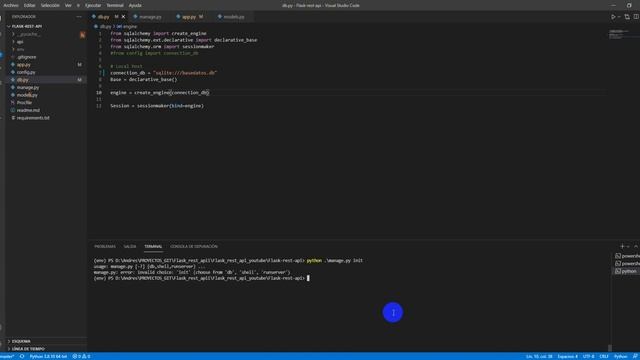Open readme.md in the explorer tree
640x360 pixels.
coord(28,110)
